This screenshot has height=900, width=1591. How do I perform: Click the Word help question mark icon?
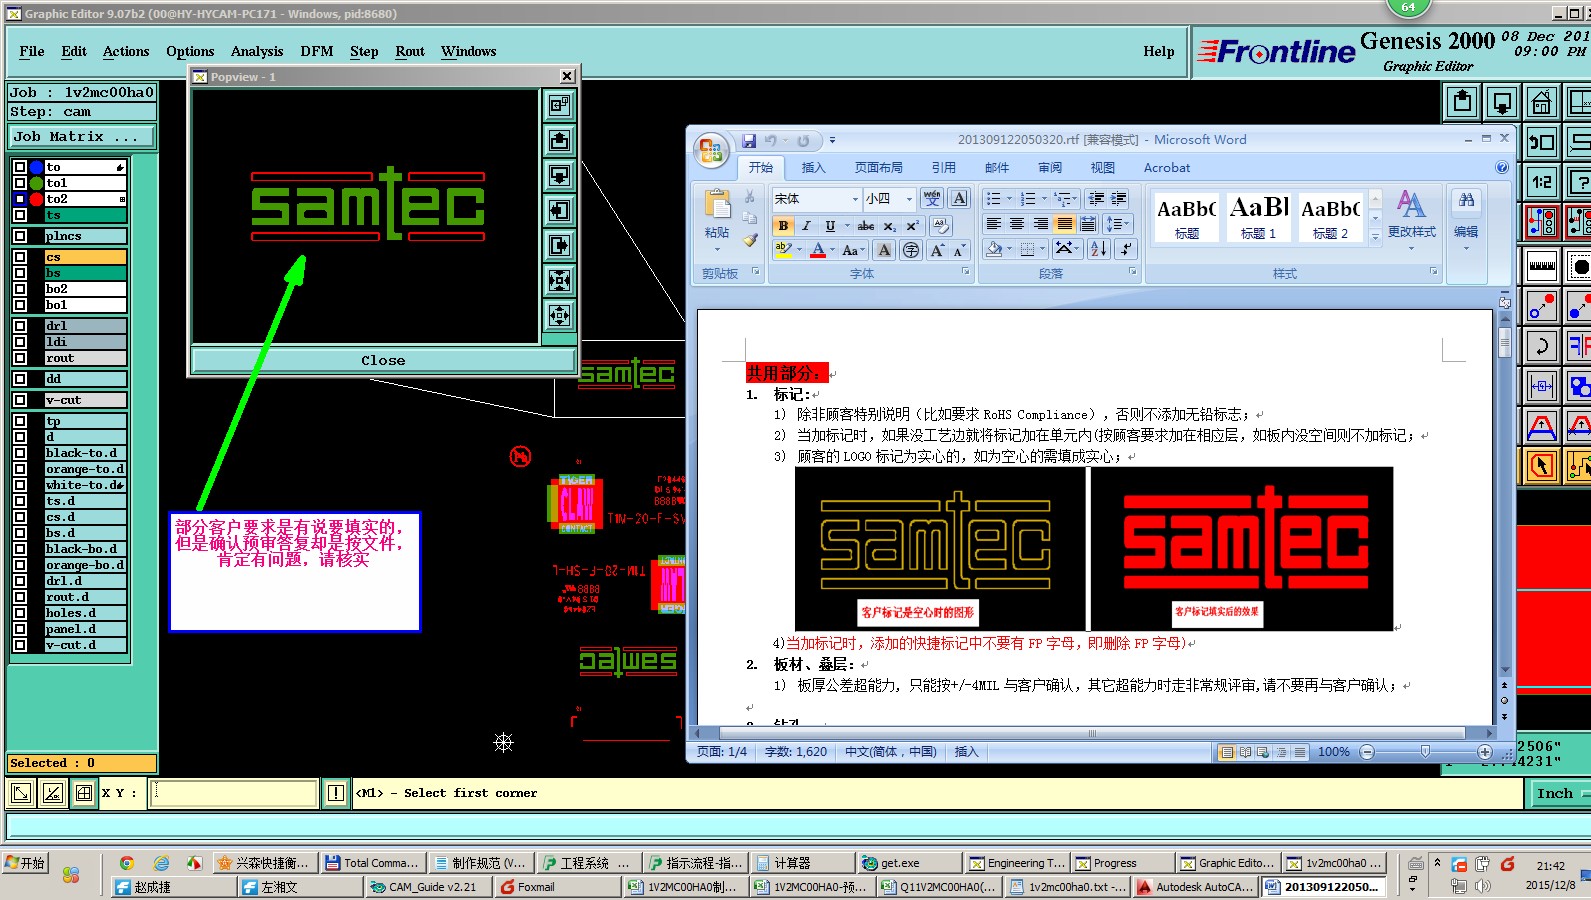coord(1501,167)
